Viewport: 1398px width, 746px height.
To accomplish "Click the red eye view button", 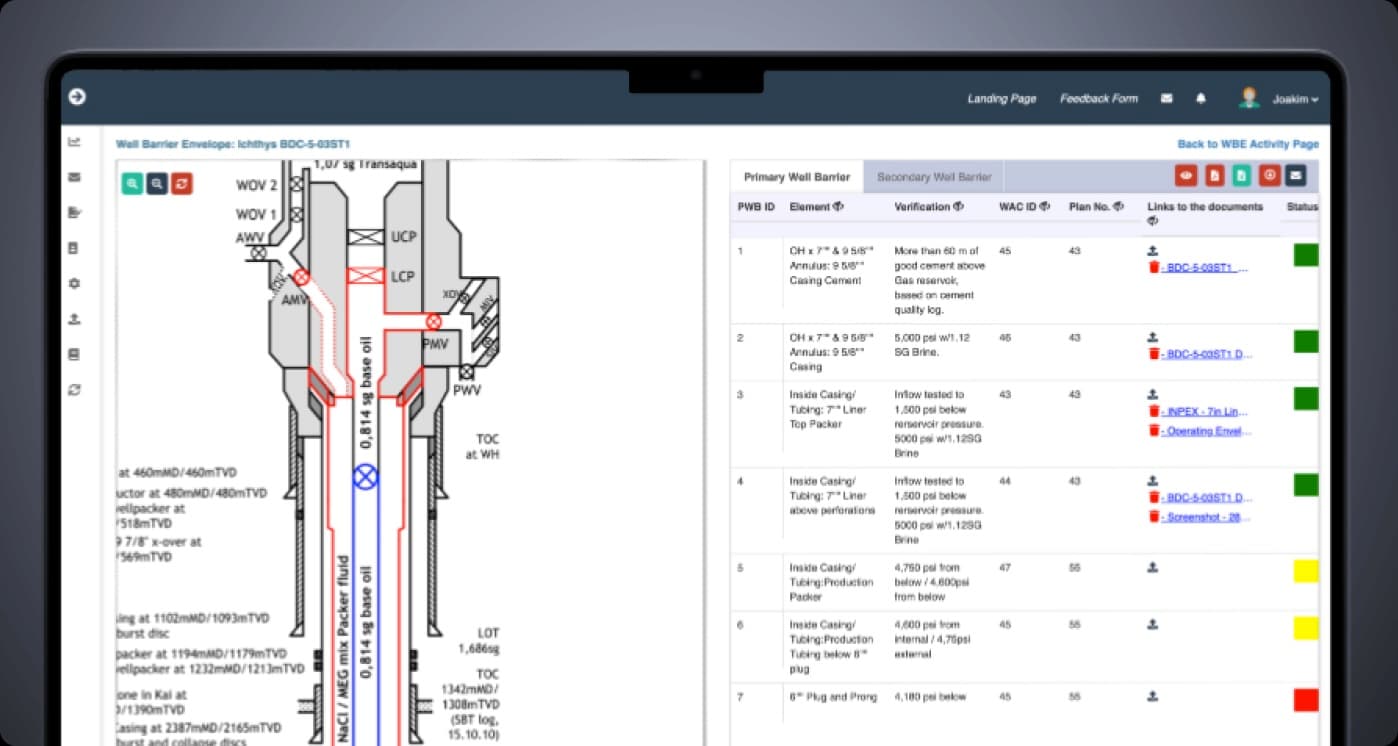I will pyautogui.click(x=1186, y=176).
